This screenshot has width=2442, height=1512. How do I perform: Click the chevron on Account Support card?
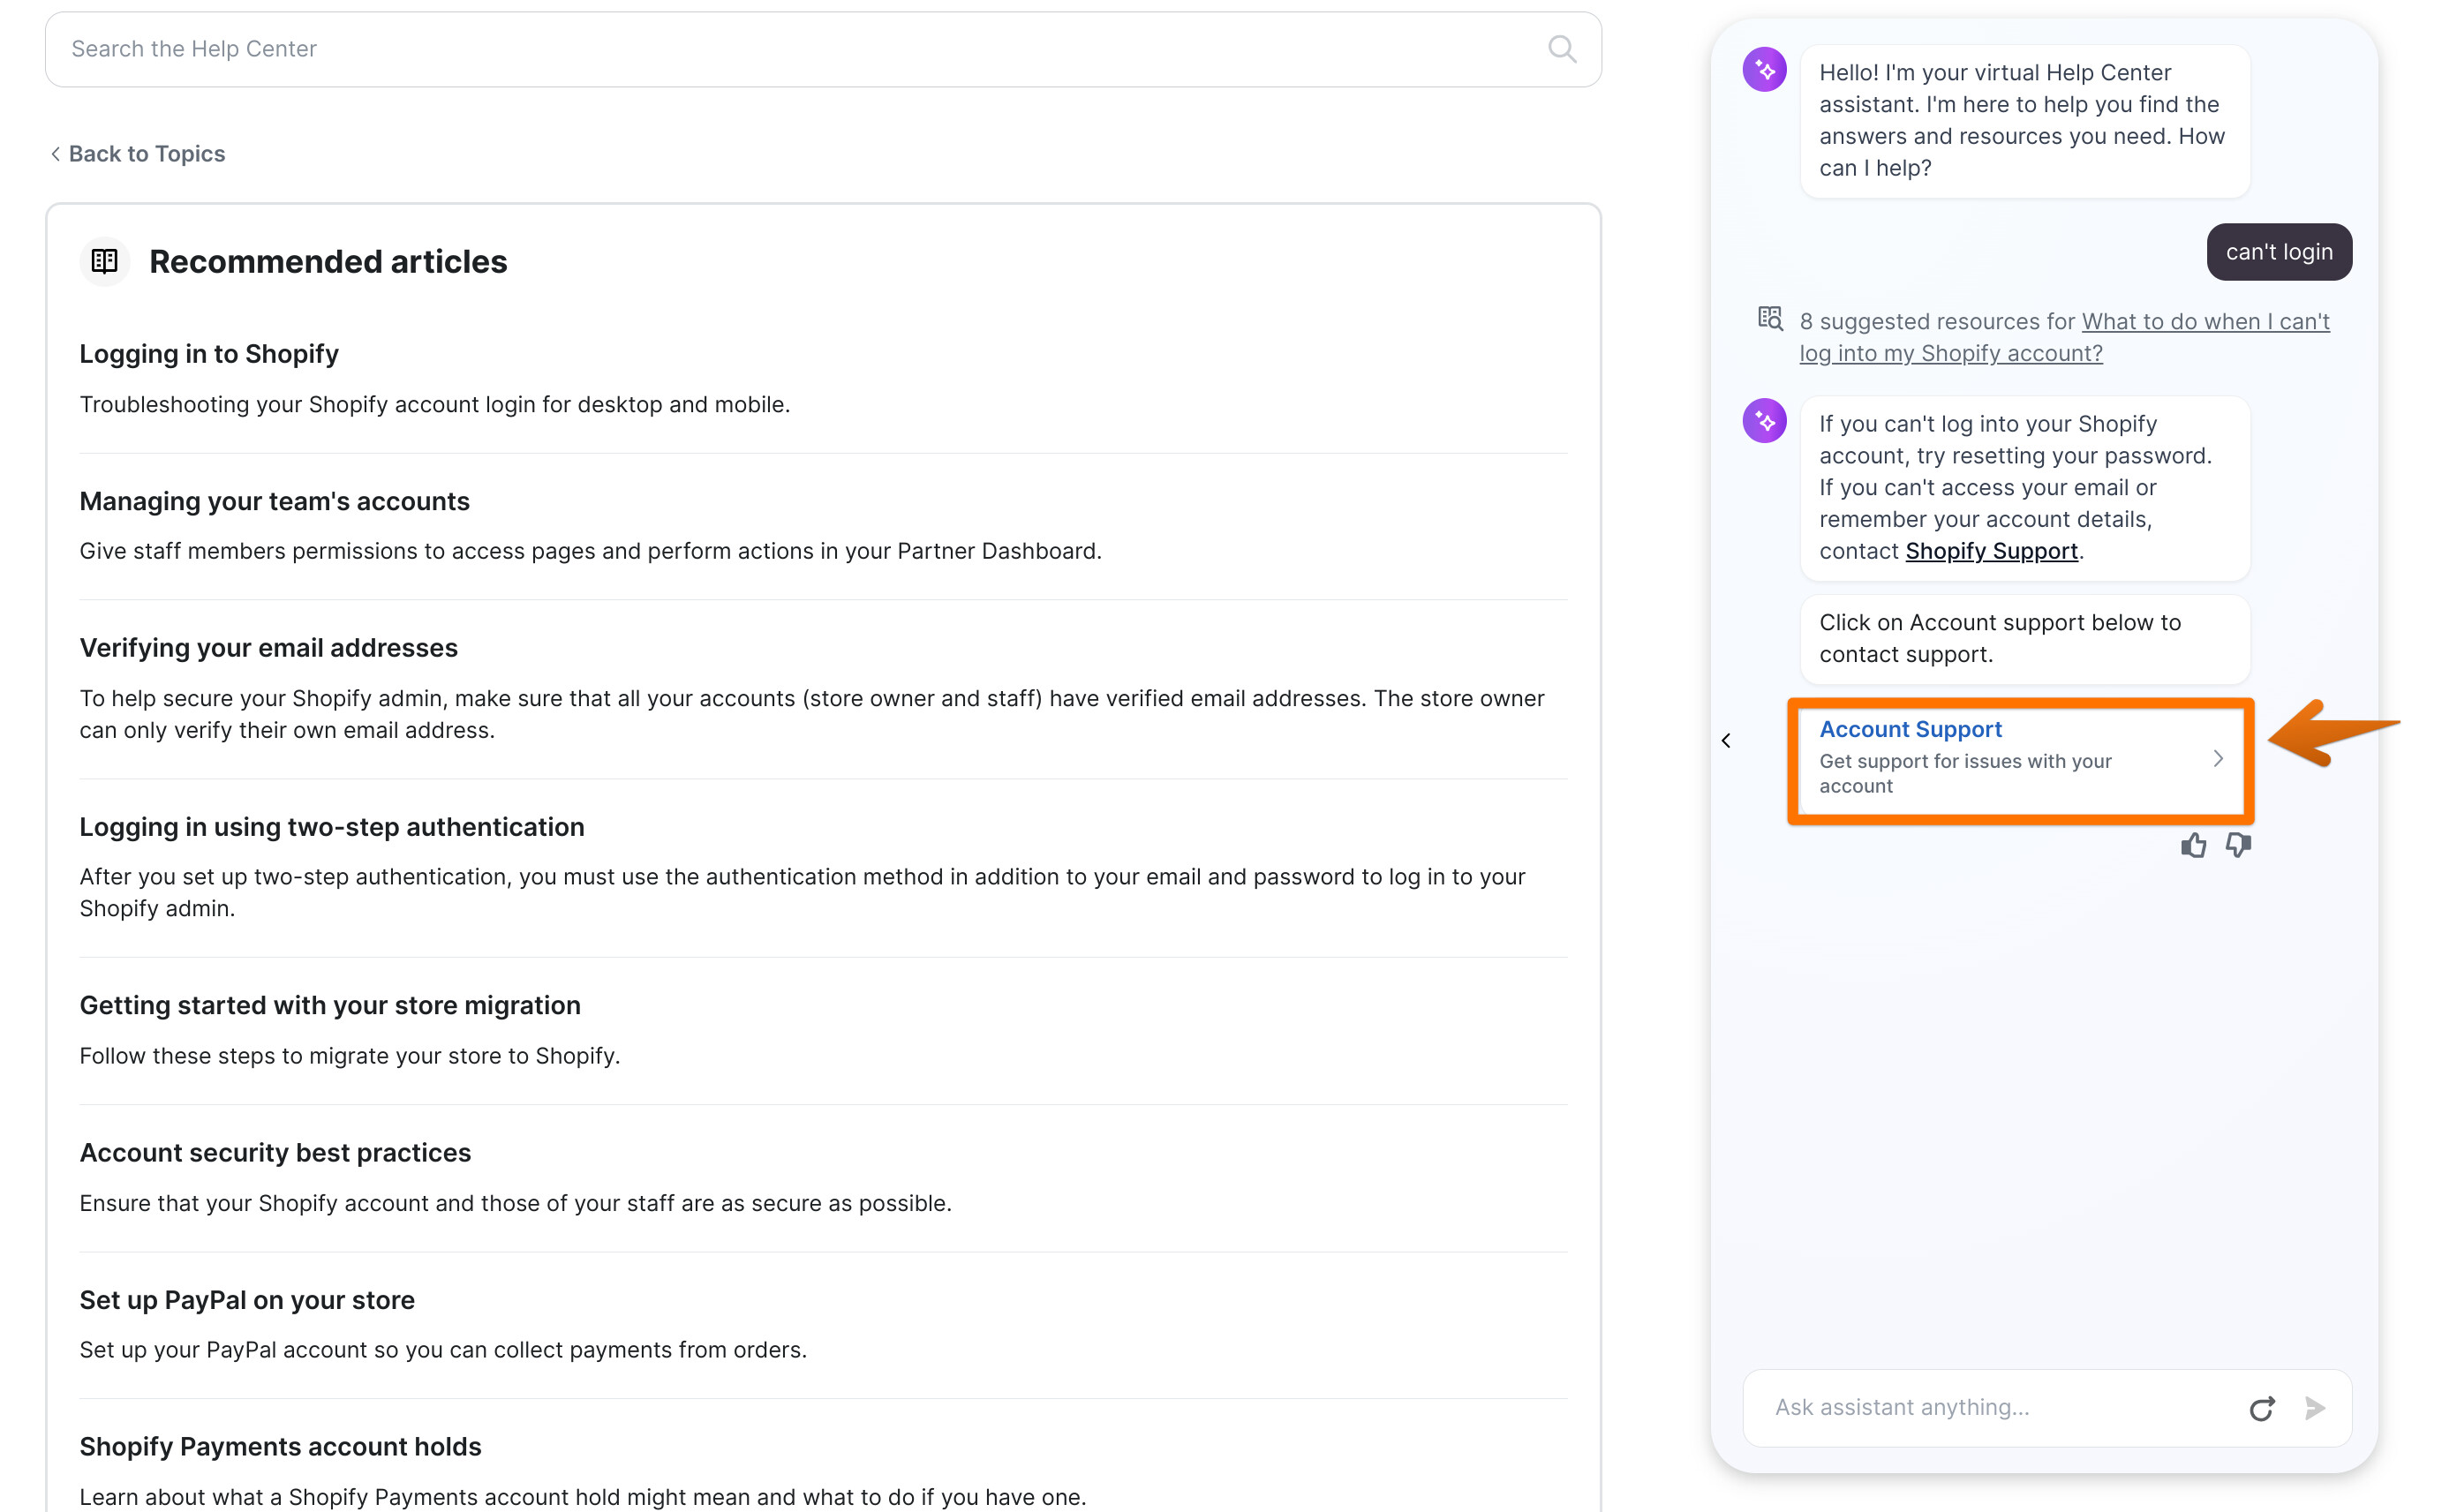click(x=2218, y=758)
